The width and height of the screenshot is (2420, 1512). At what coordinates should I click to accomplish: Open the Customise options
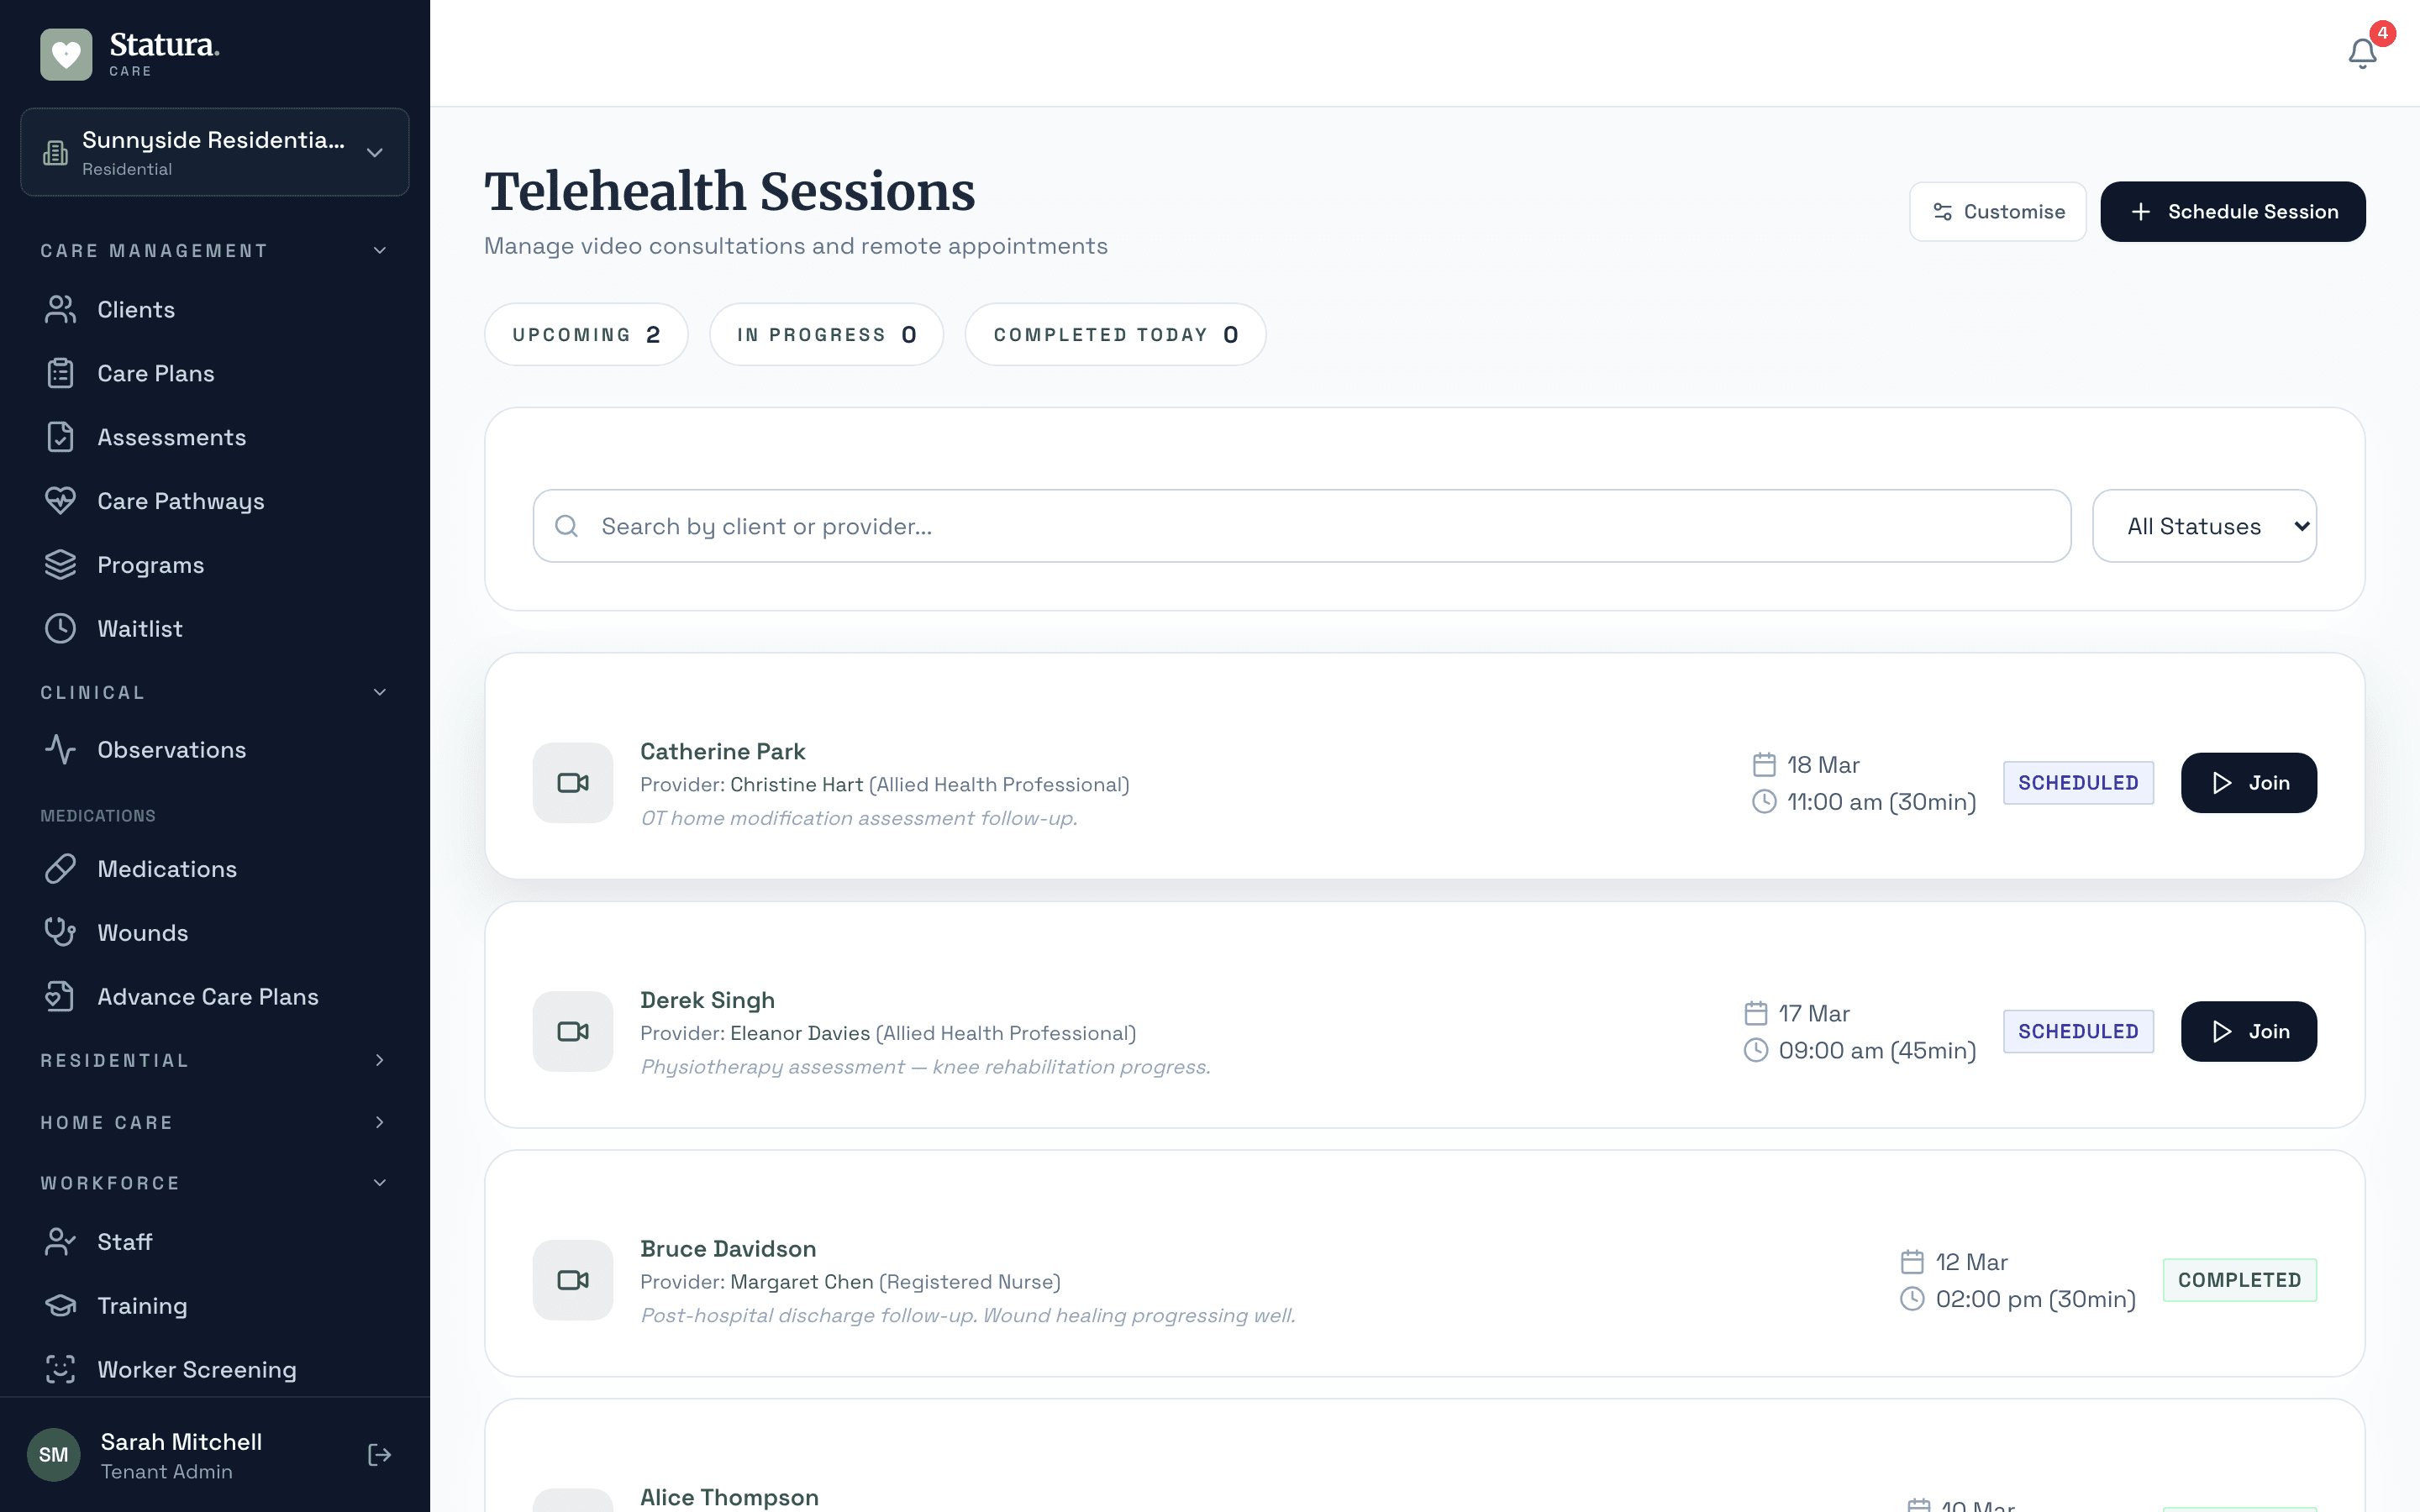coord(1996,211)
